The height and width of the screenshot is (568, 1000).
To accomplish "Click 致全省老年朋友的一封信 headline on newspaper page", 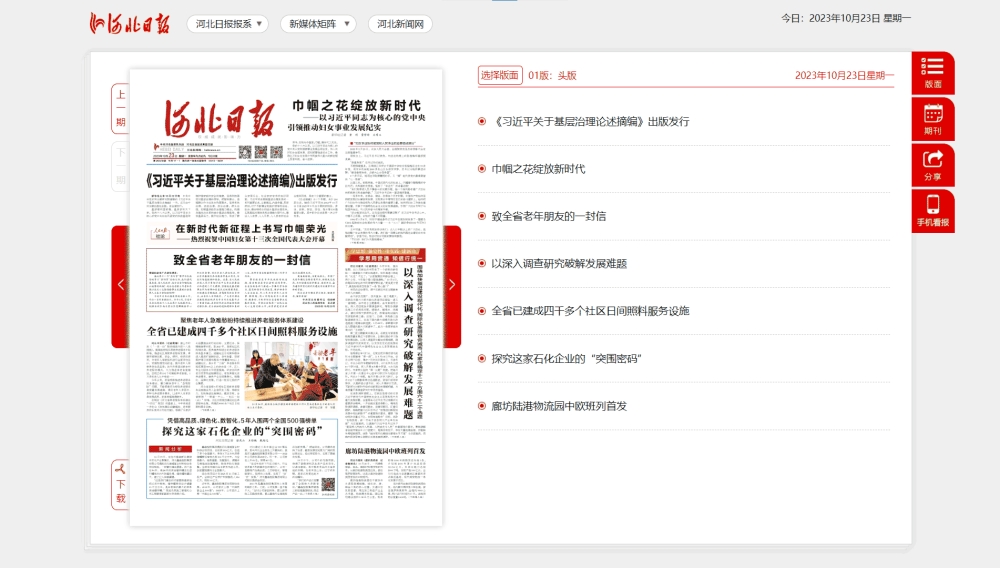I will [x=242, y=259].
